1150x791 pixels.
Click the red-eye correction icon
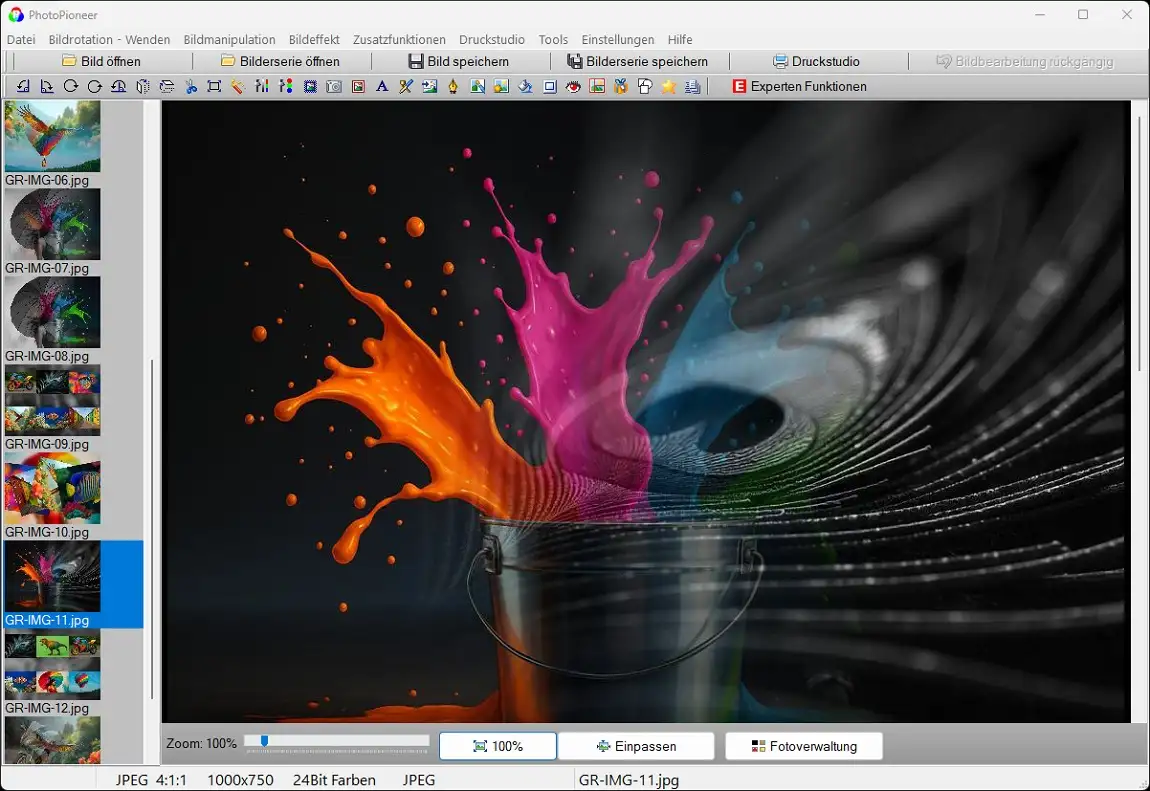573,87
